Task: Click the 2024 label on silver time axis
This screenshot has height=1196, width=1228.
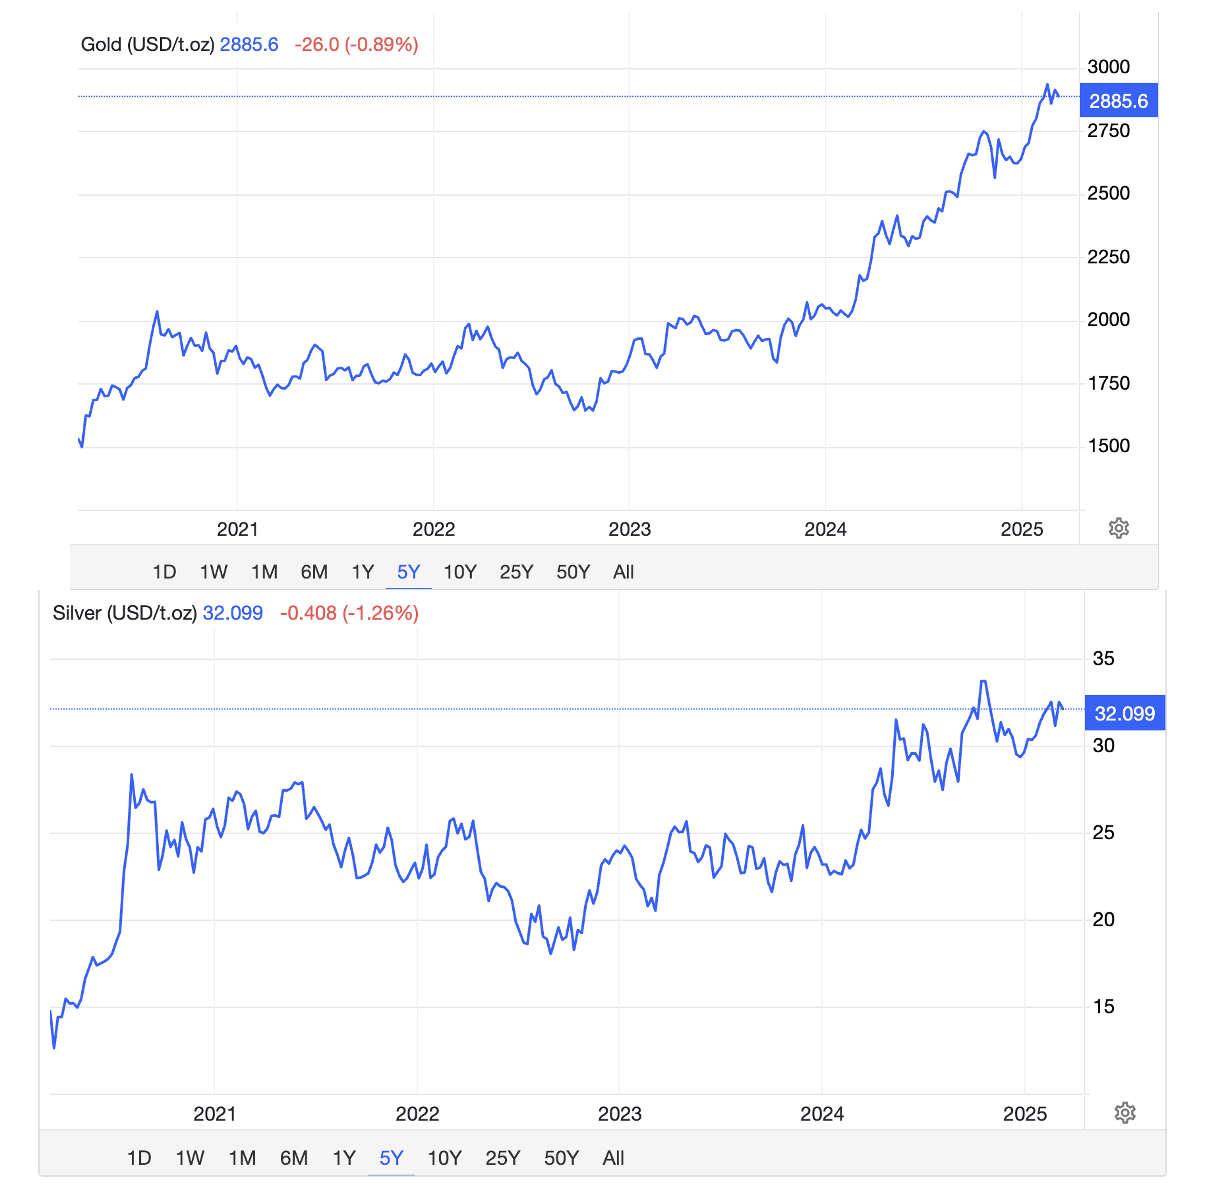Action: coord(822,1114)
